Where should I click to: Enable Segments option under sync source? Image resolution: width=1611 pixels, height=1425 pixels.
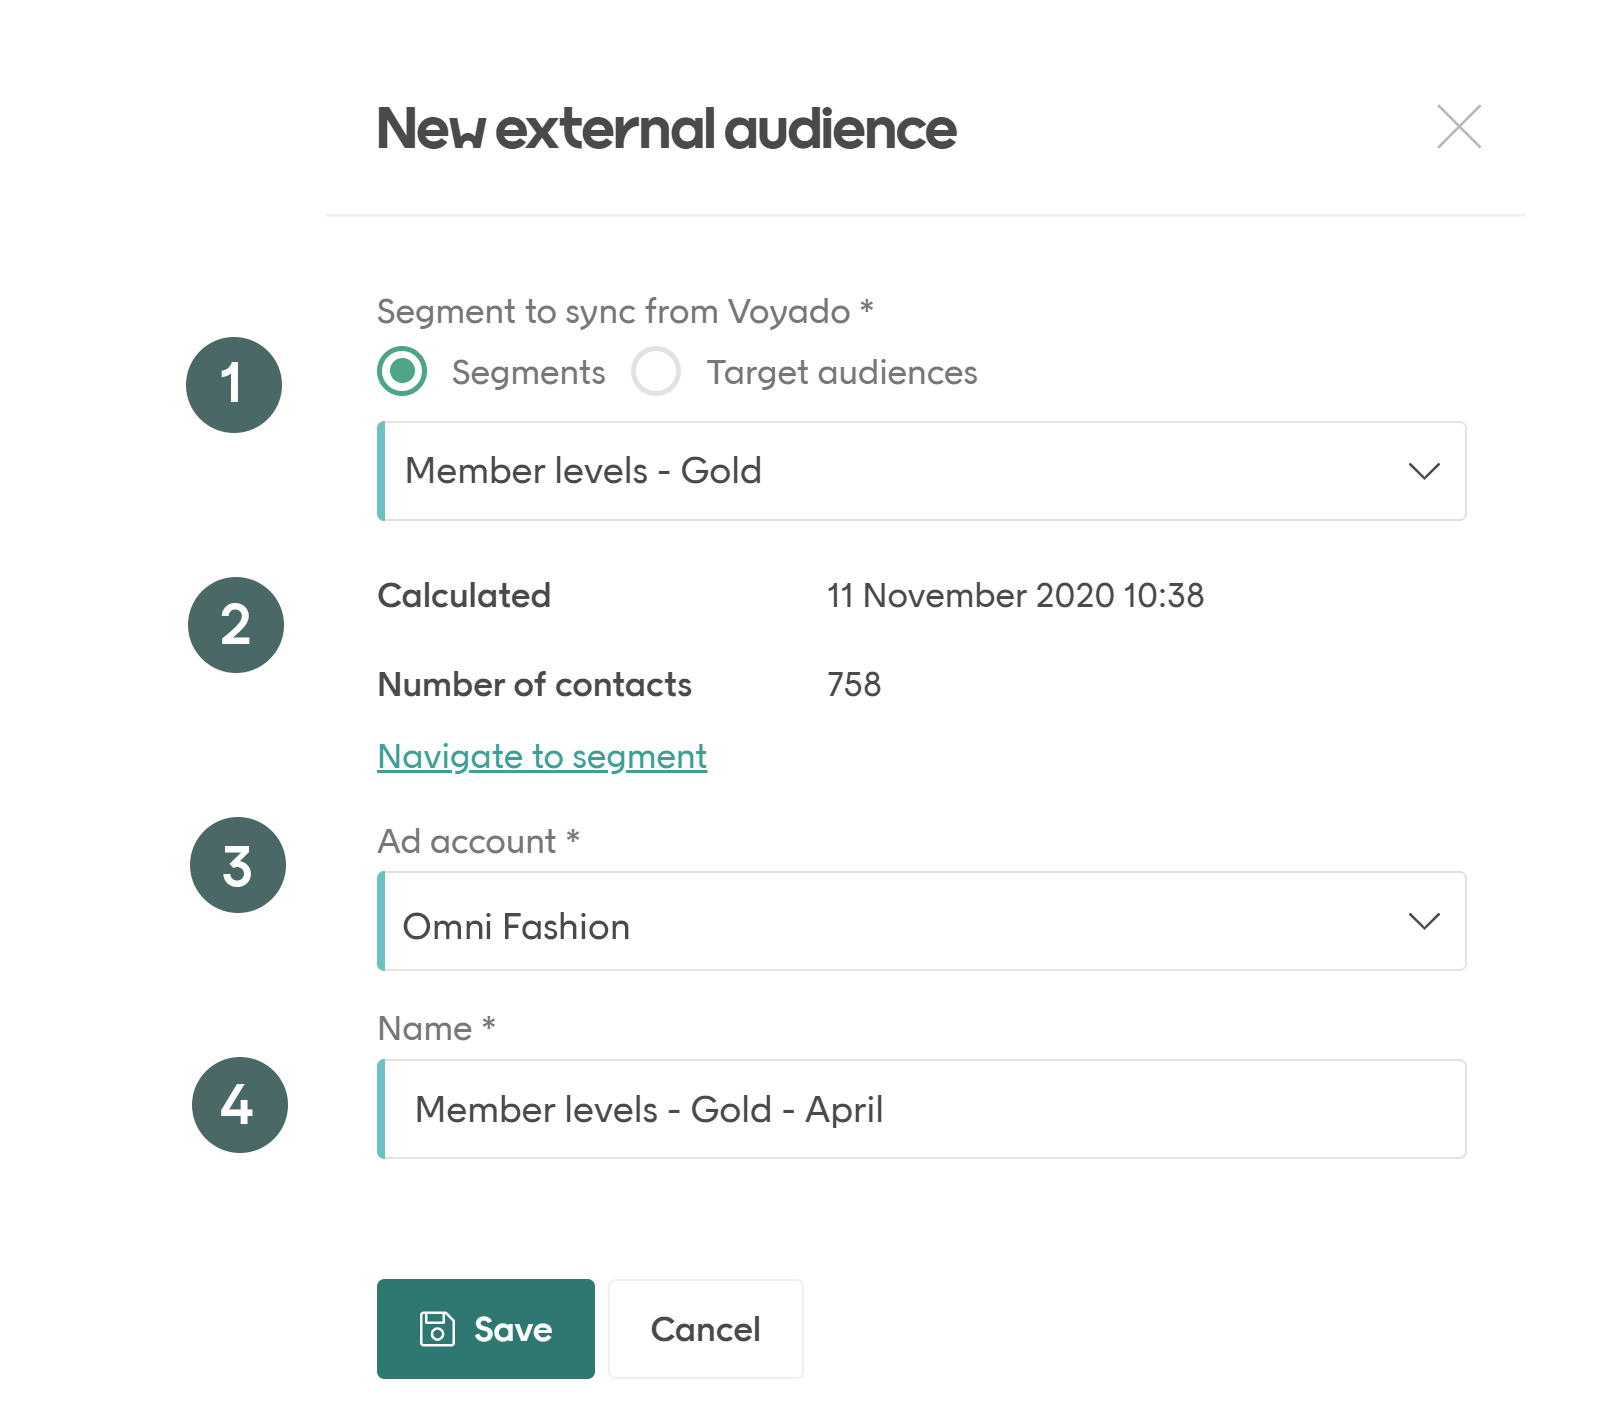coord(401,371)
